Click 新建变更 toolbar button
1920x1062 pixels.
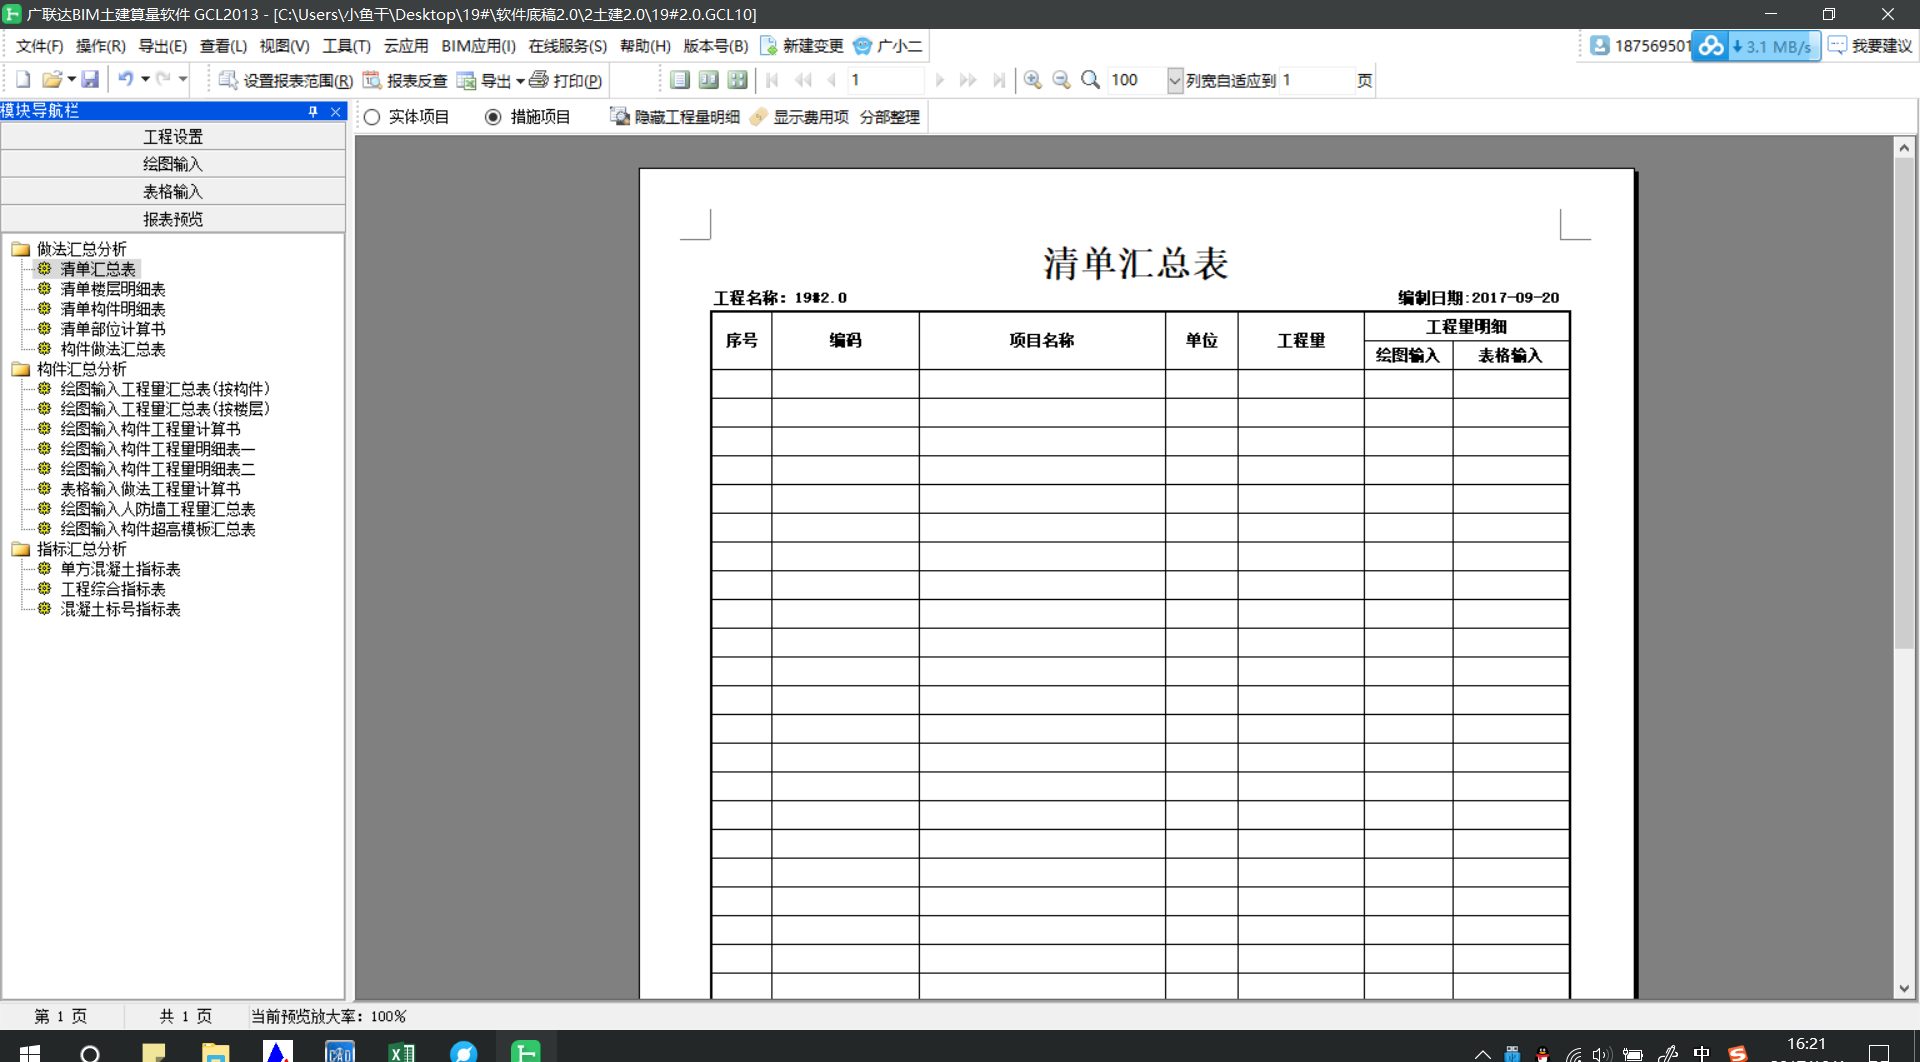(802, 46)
